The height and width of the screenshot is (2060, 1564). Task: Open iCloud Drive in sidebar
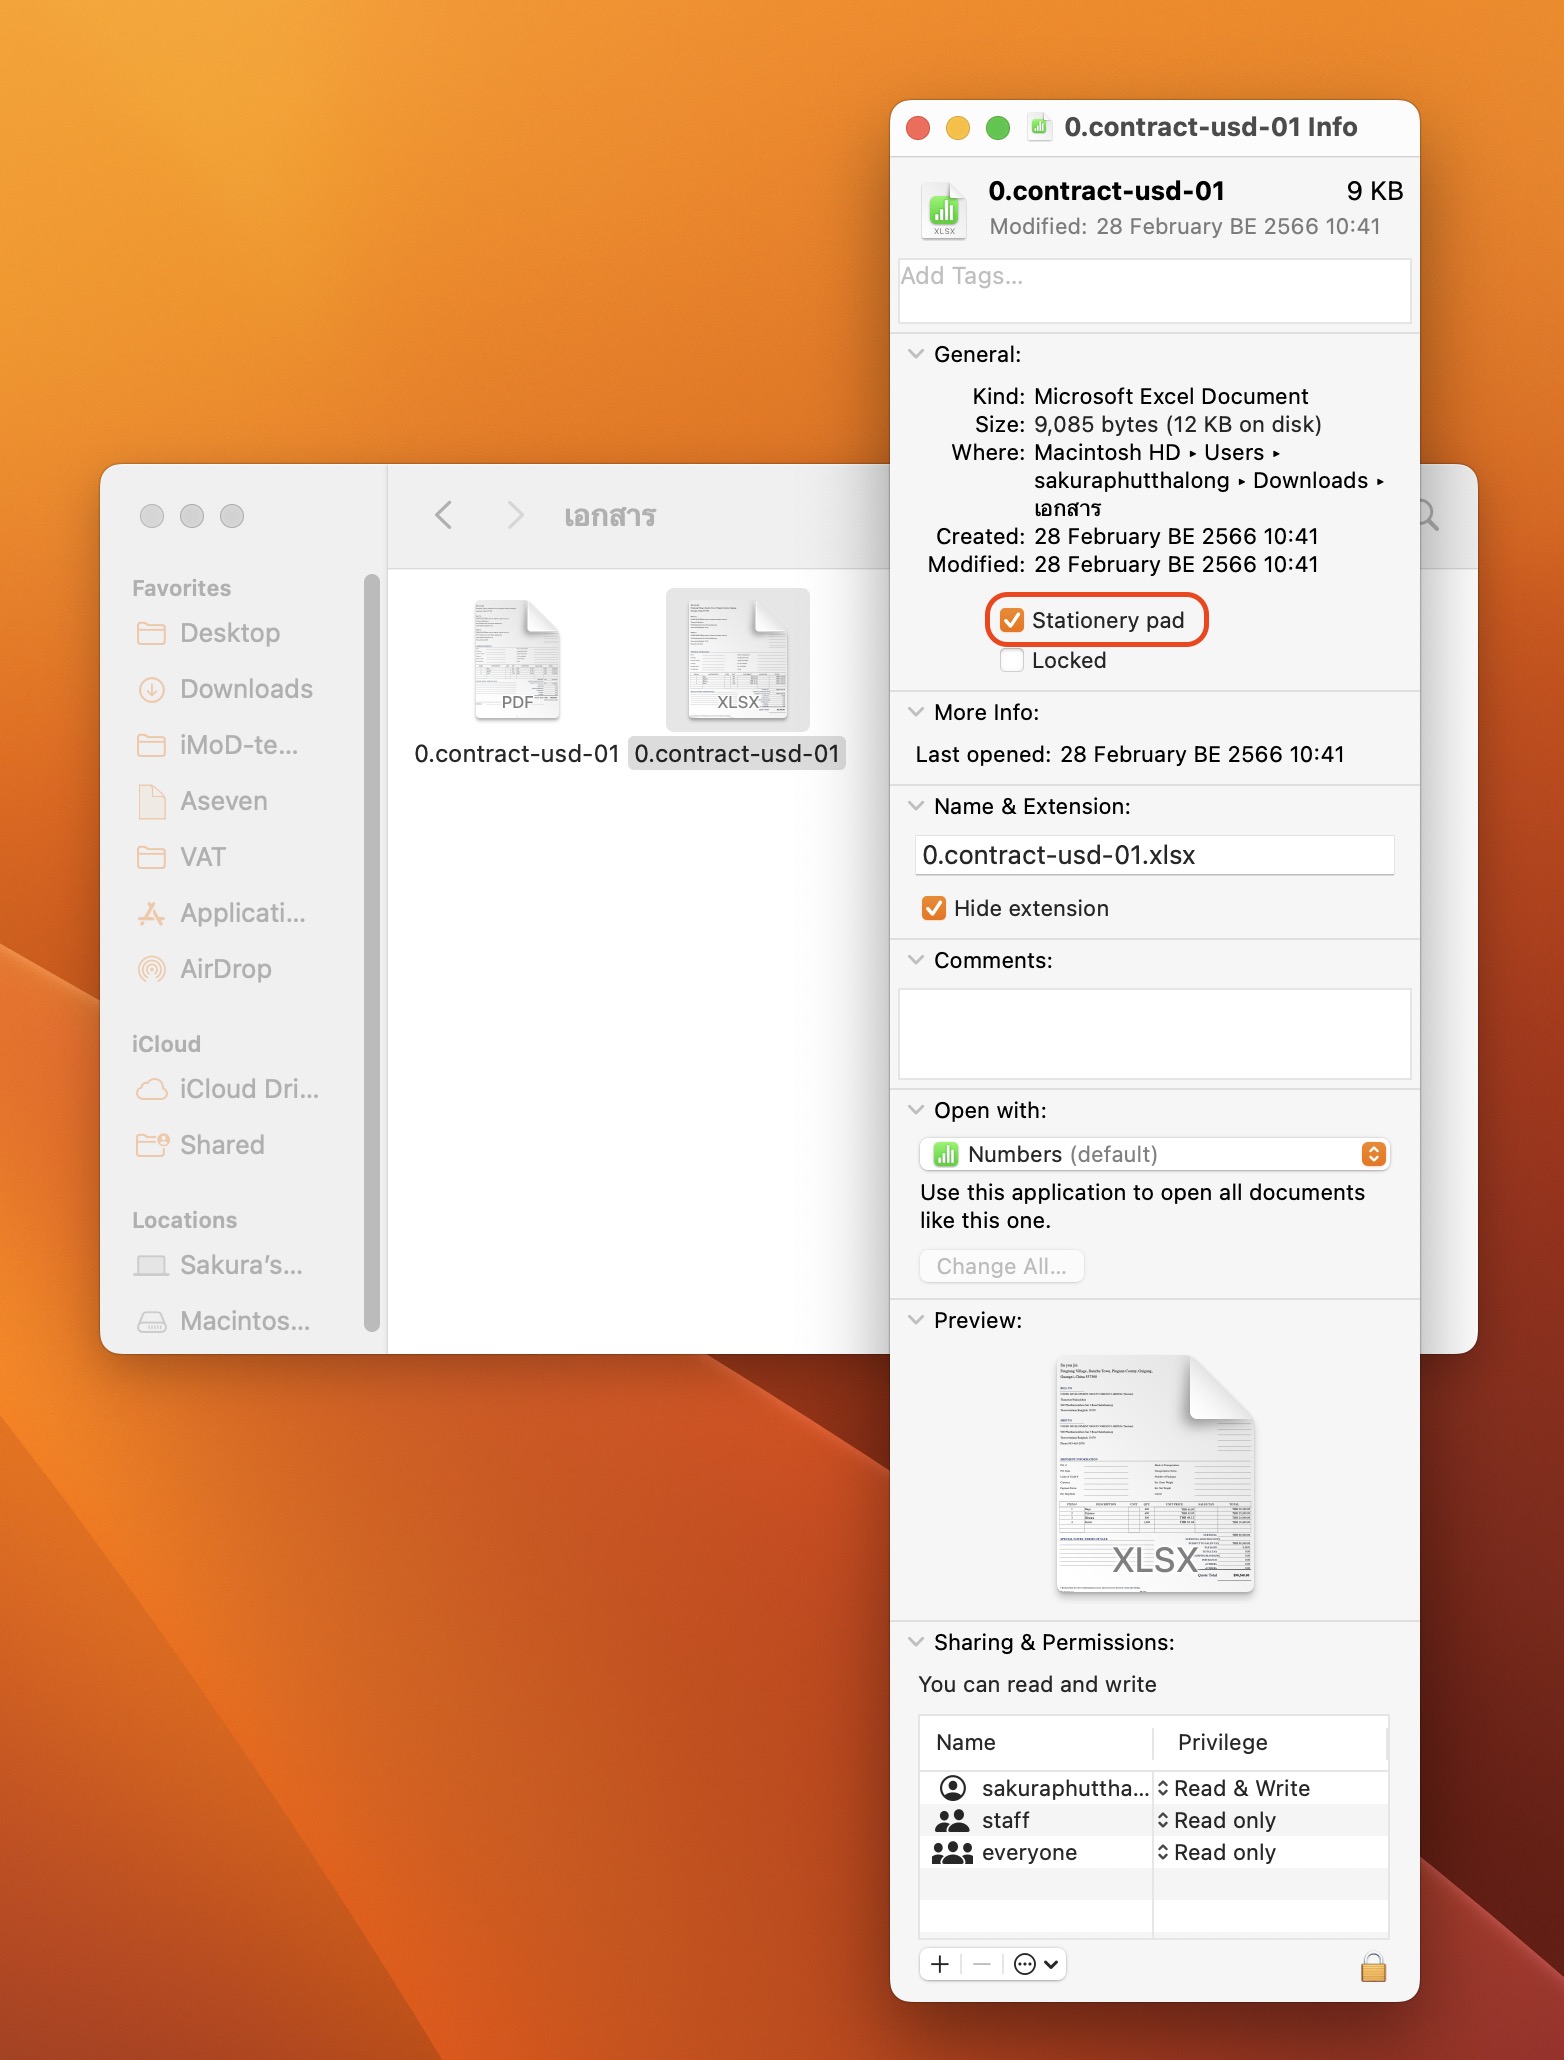248,1089
